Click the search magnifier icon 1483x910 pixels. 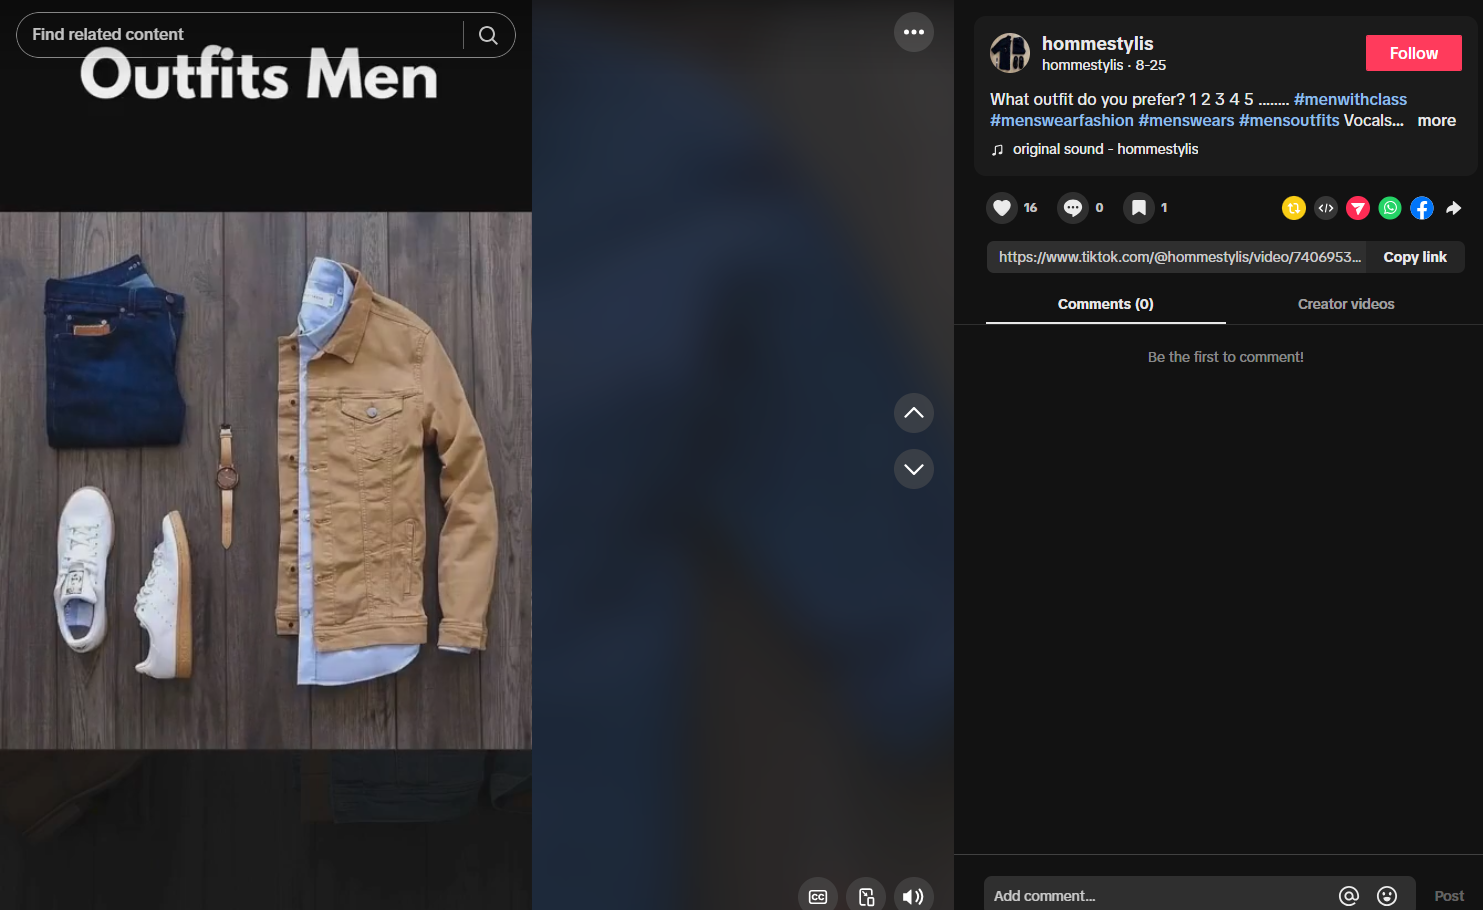(488, 35)
